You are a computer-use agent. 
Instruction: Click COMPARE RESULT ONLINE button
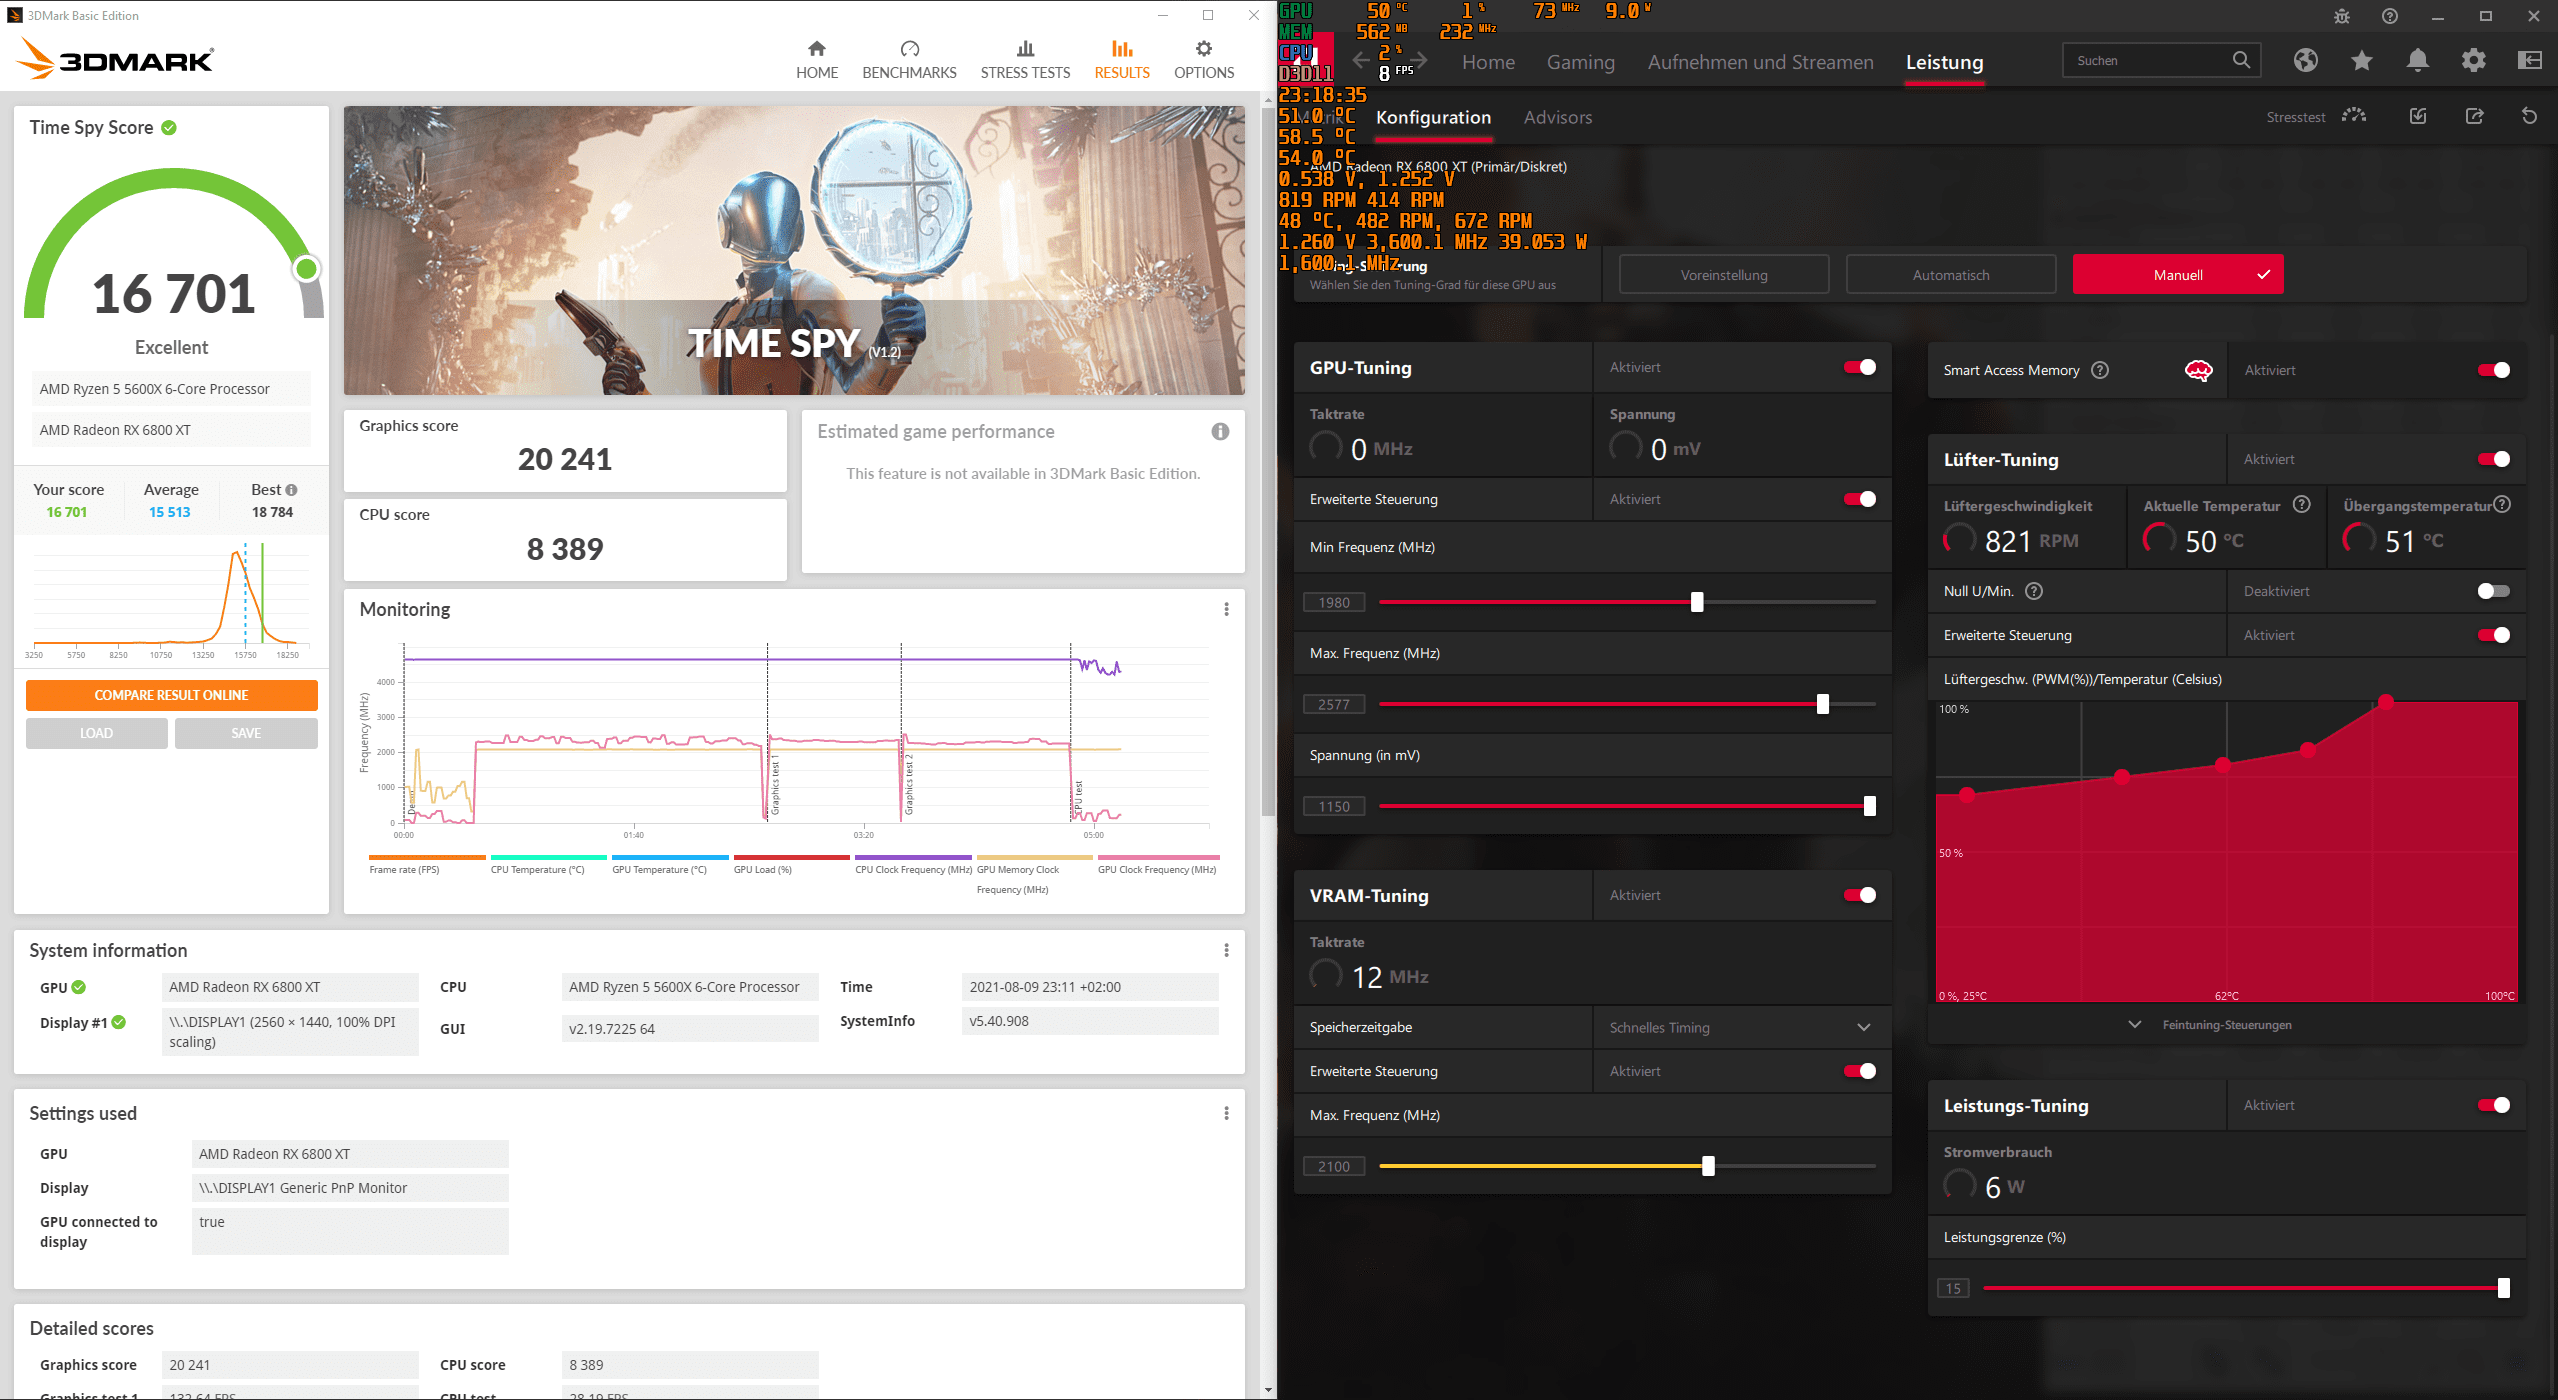171,695
